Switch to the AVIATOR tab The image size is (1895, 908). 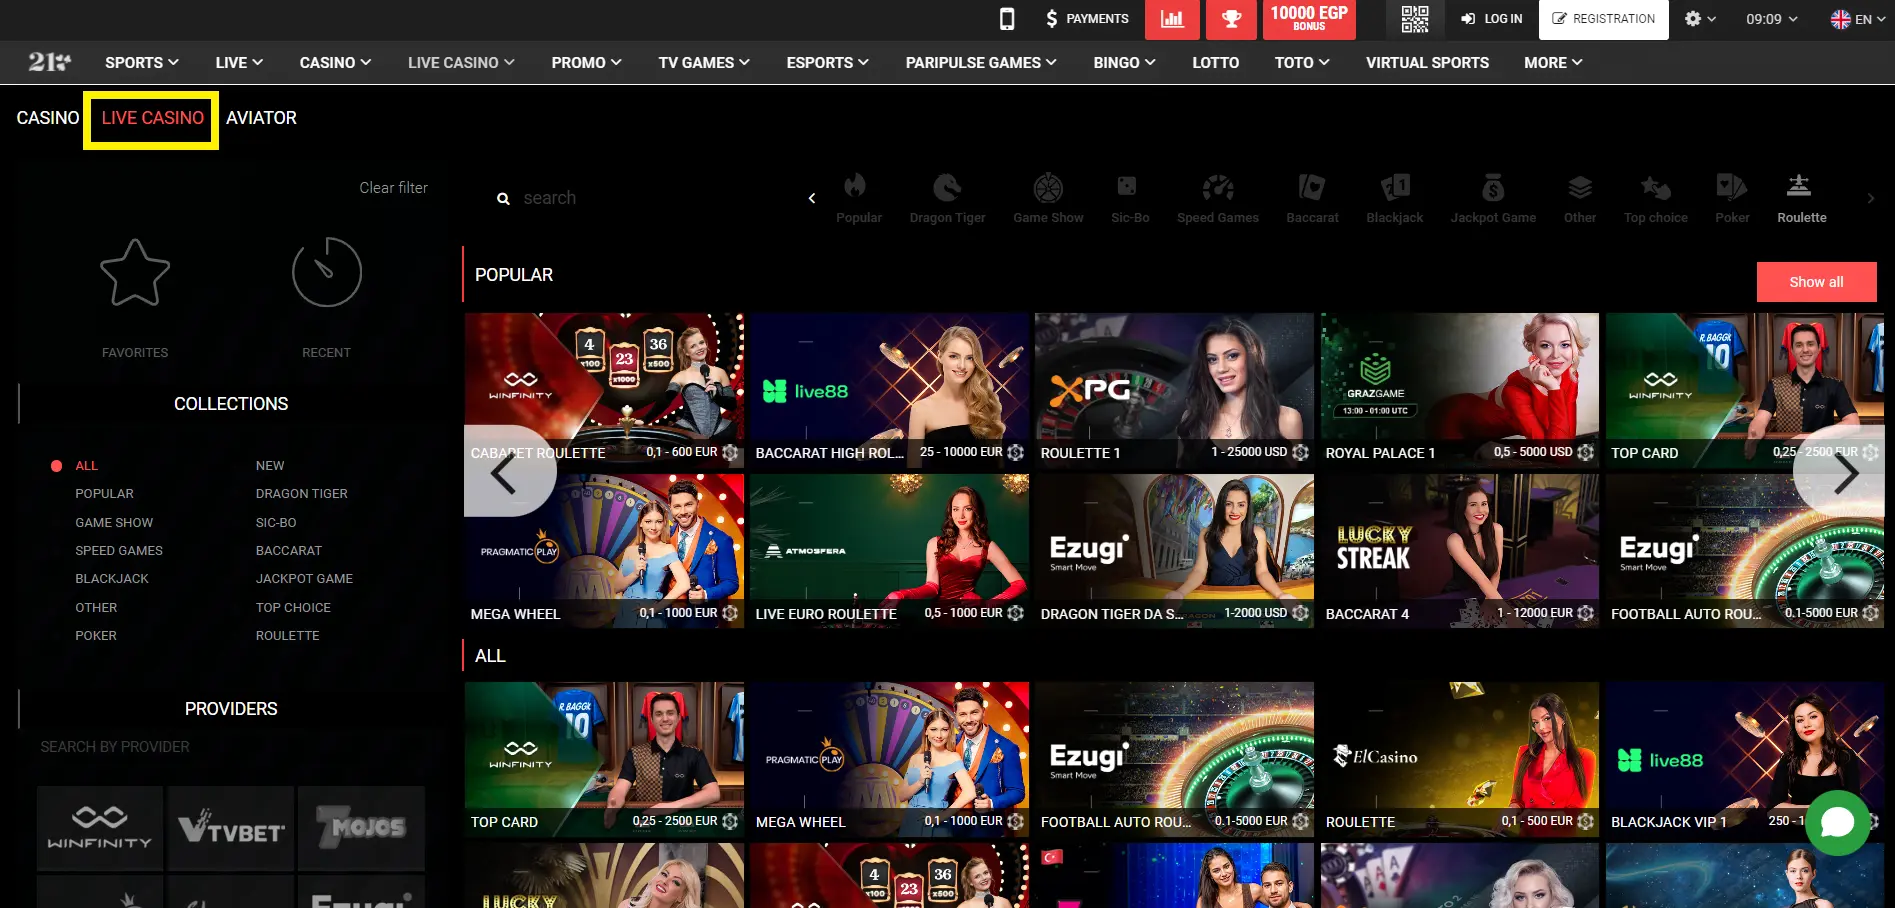tap(261, 118)
